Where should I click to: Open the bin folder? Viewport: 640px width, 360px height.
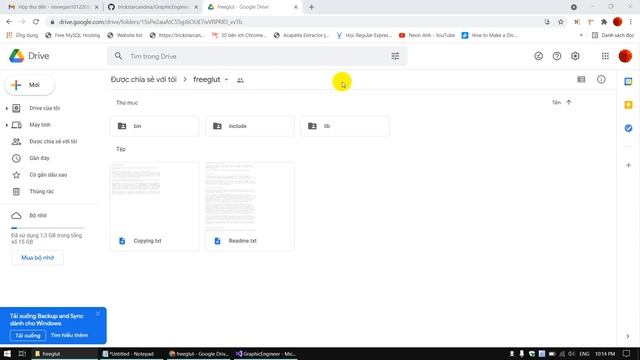point(155,126)
